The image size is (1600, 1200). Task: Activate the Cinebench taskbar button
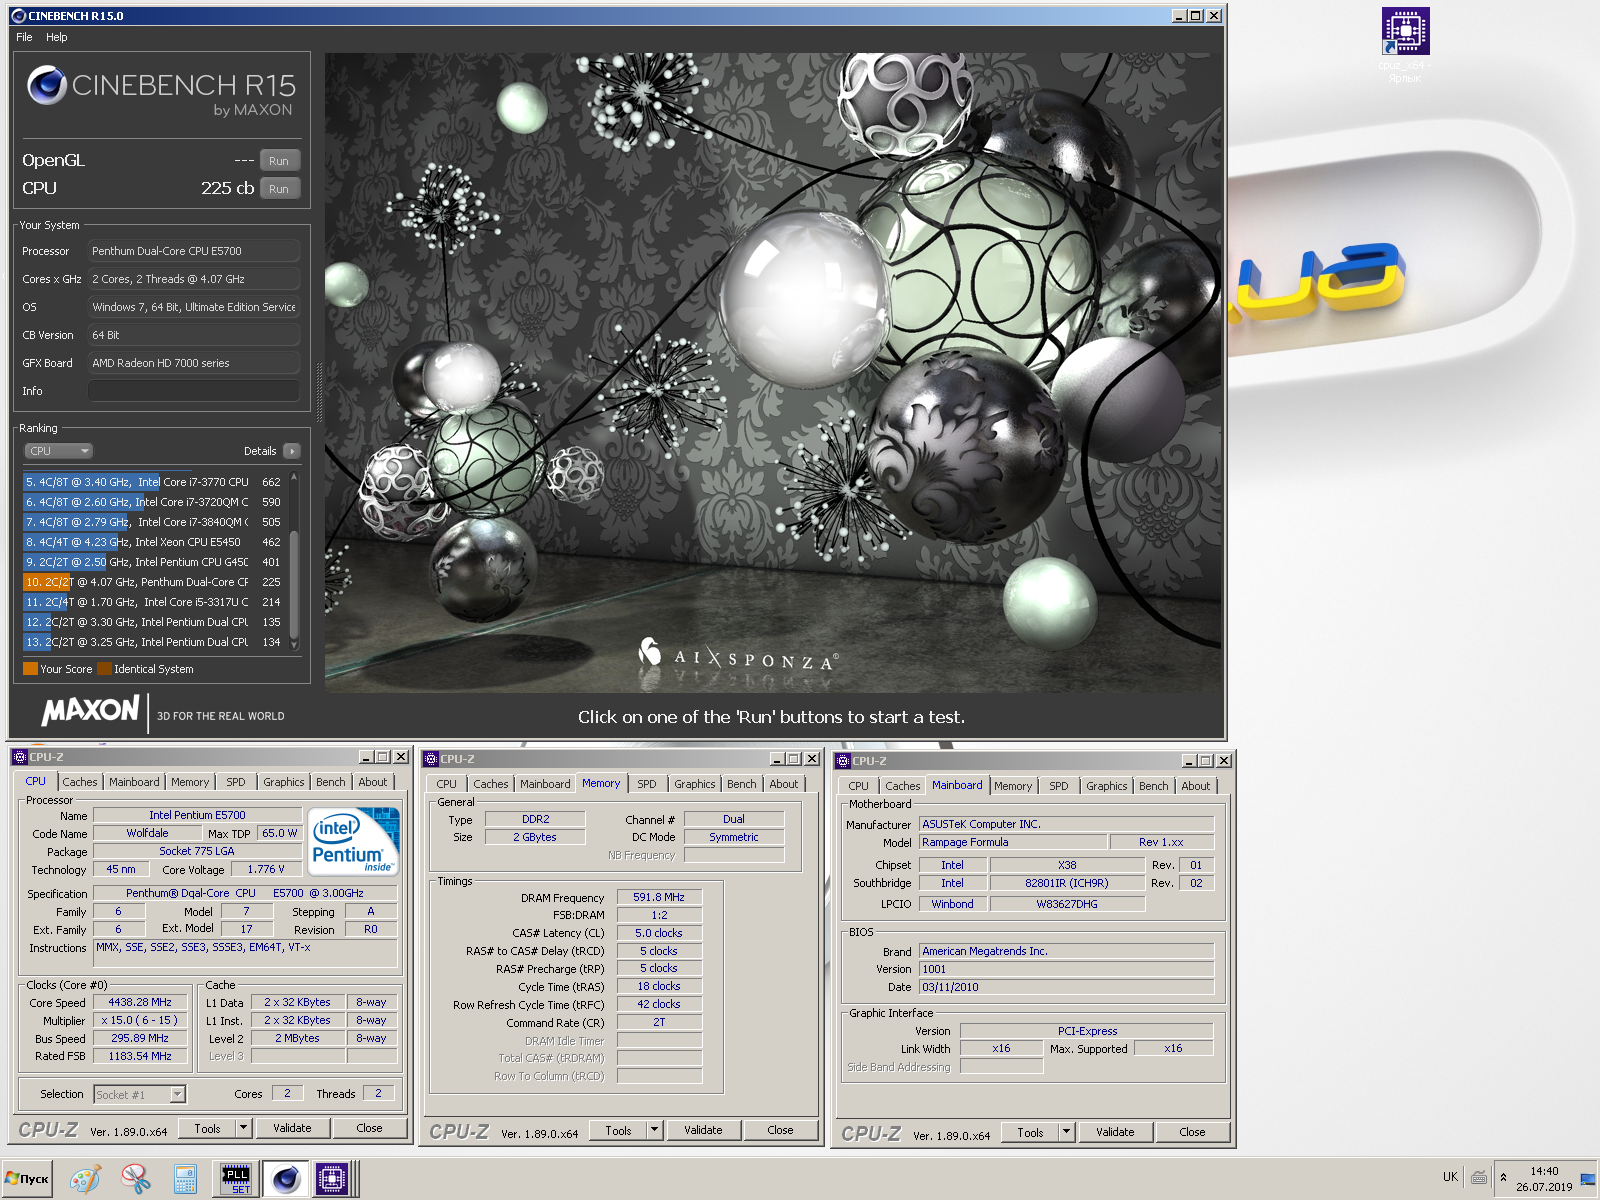pyautogui.click(x=286, y=1179)
